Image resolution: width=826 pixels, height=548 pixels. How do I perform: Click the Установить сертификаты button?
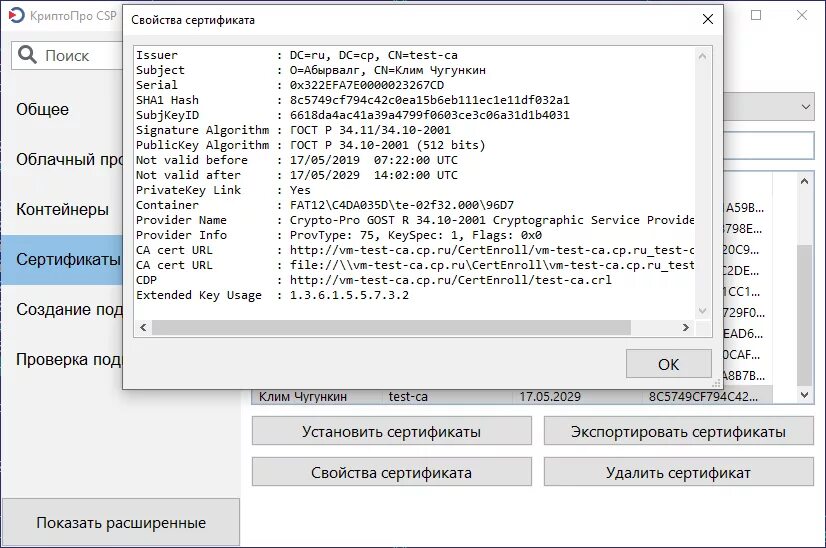tap(391, 431)
